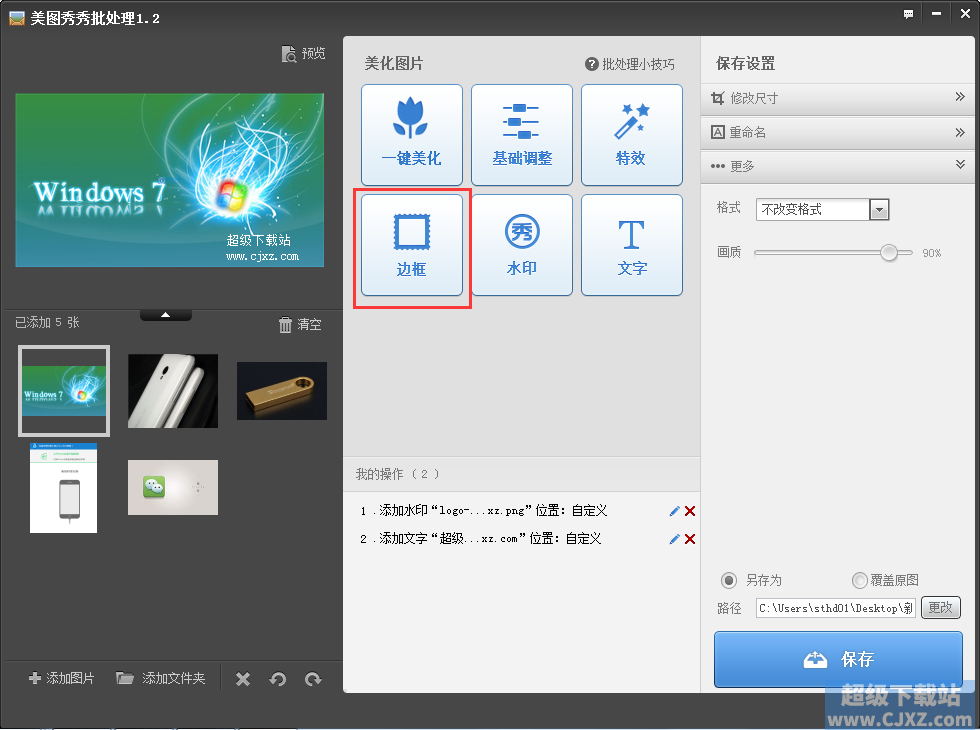Select the 覆盖原图 overwrite original radio button
Image resolution: width=980 pixels, height=730 pixels.
[x=860, y=581]
